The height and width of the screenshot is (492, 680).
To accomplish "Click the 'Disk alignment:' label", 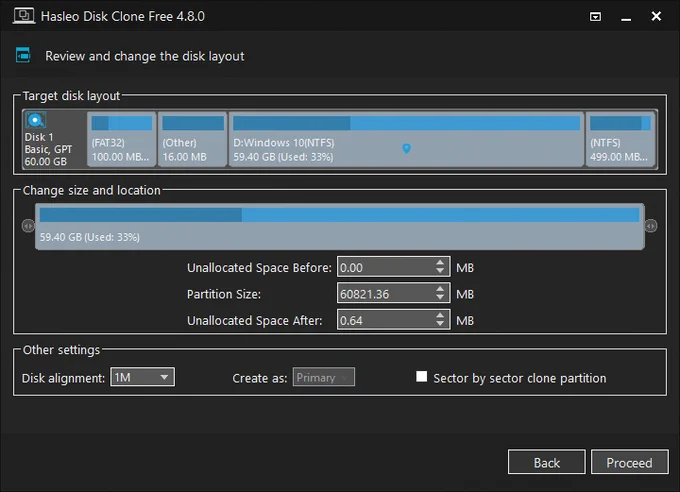I will pyautogui.click(x=63, y=378).
